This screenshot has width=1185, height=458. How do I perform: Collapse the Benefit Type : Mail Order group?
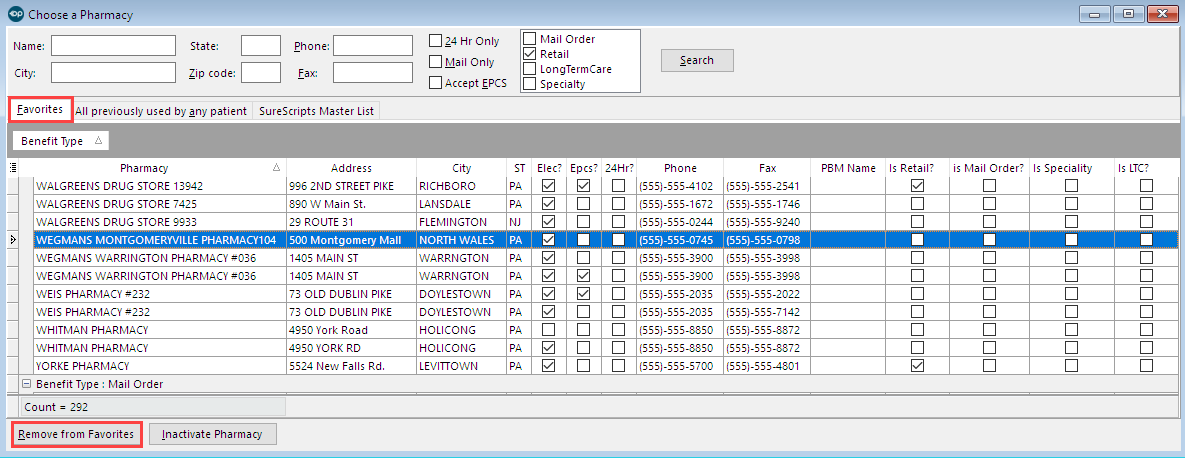pyautogui.click(x=26, y=383)
